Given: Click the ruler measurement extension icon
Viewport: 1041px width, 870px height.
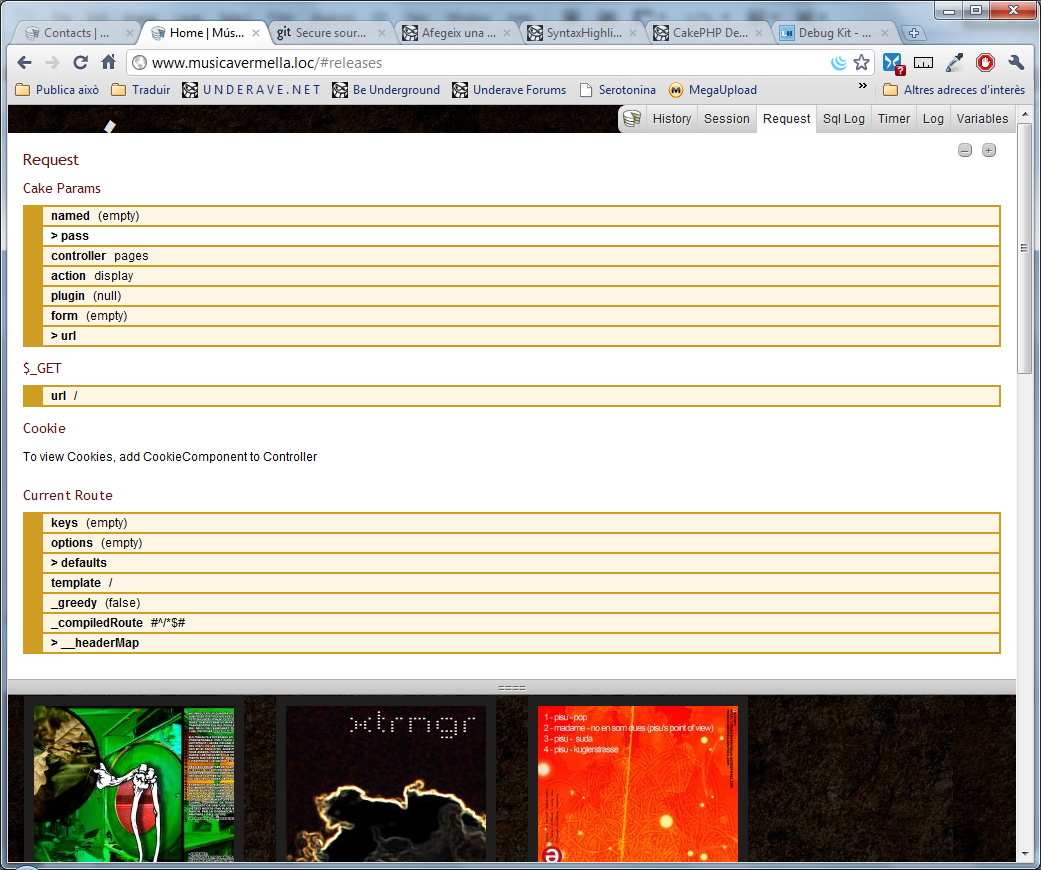Looking at the screenshot, I should point(924,63).
